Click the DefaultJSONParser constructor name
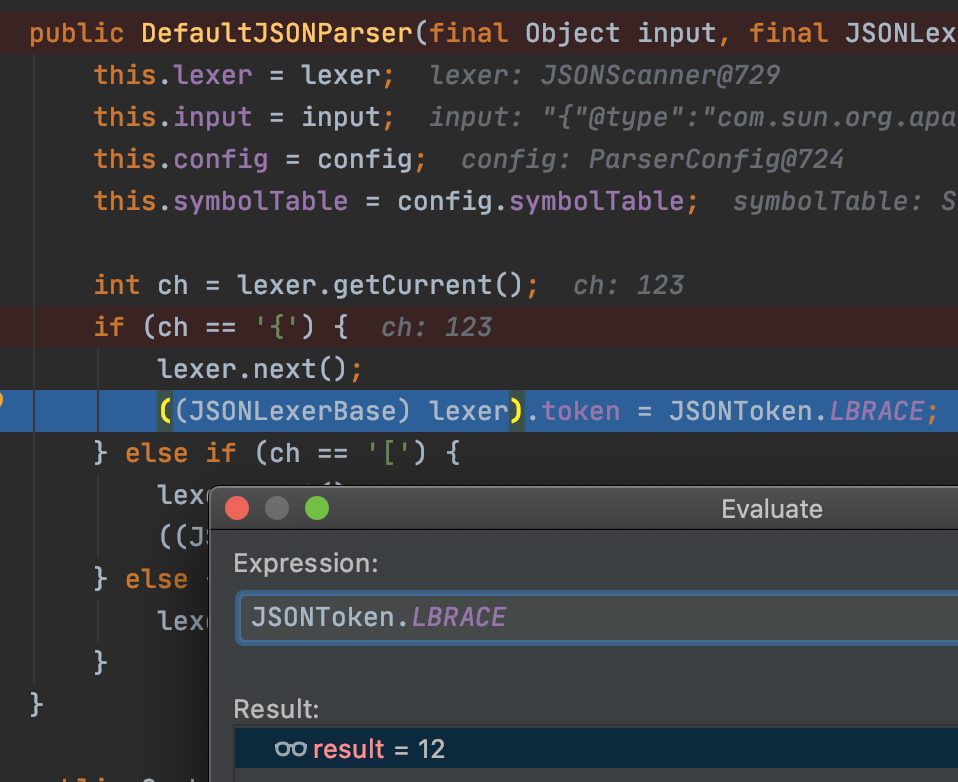 (x=276, y=33)
